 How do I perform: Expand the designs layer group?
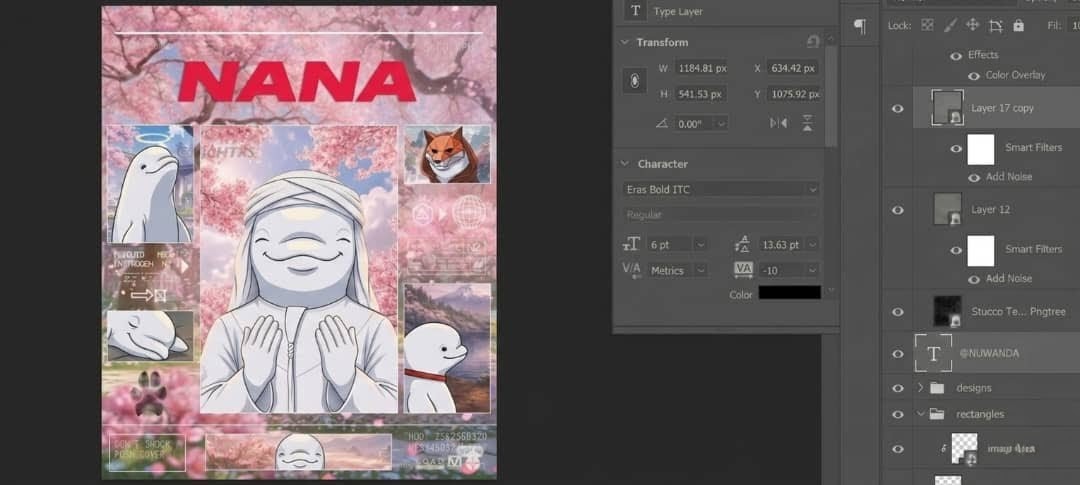pos(920,388)
